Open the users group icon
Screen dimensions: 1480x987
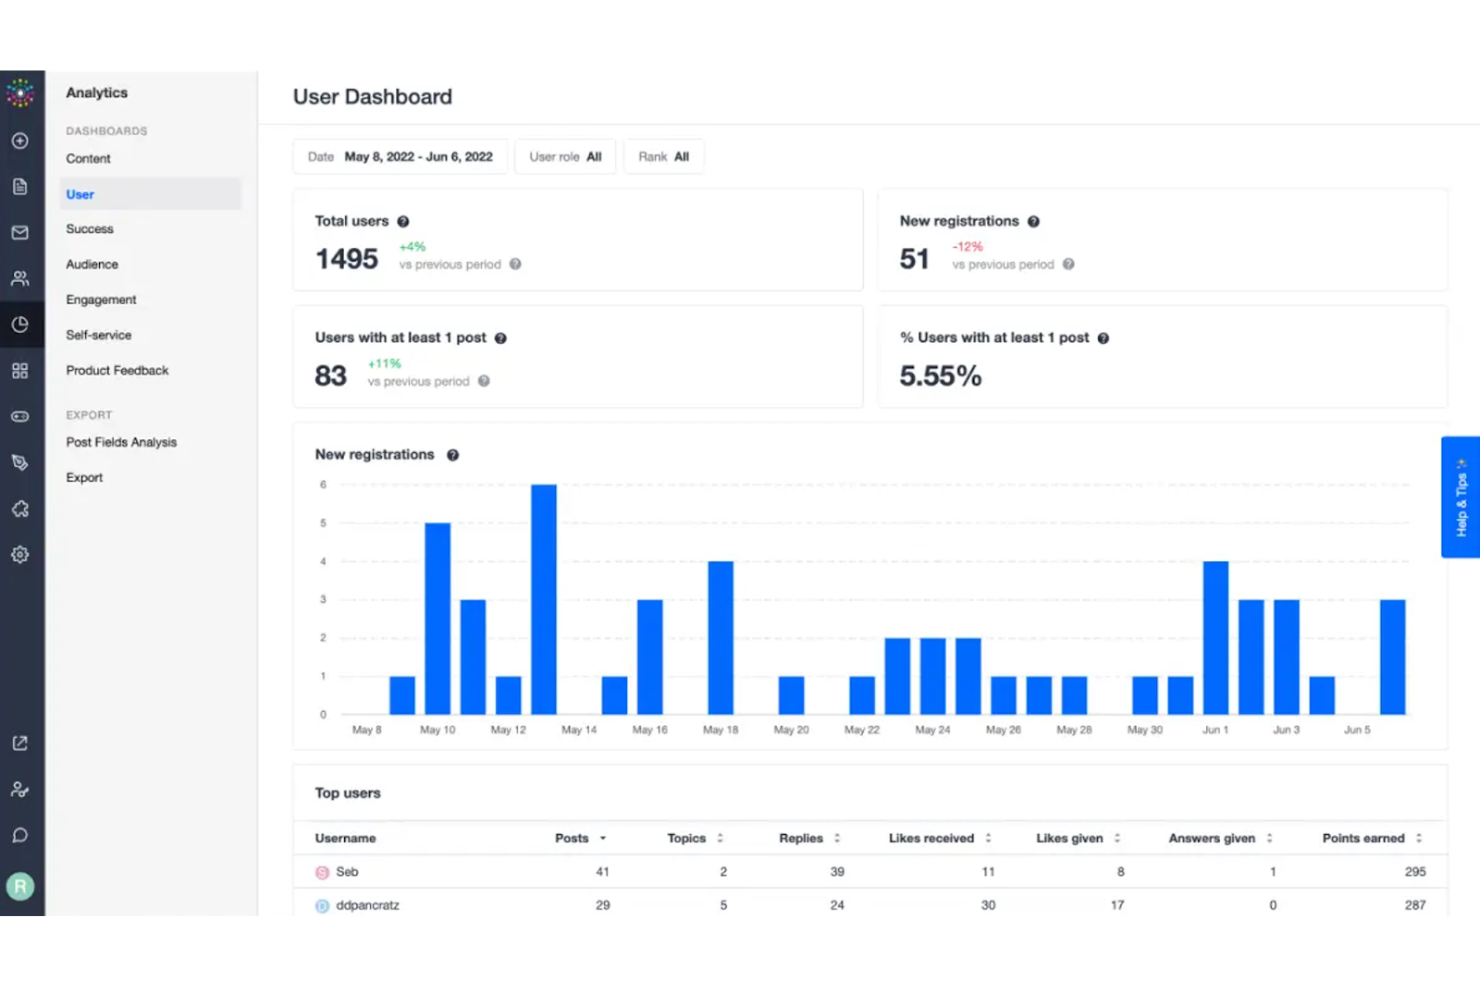pyautogui.click(x=20, y=279)
